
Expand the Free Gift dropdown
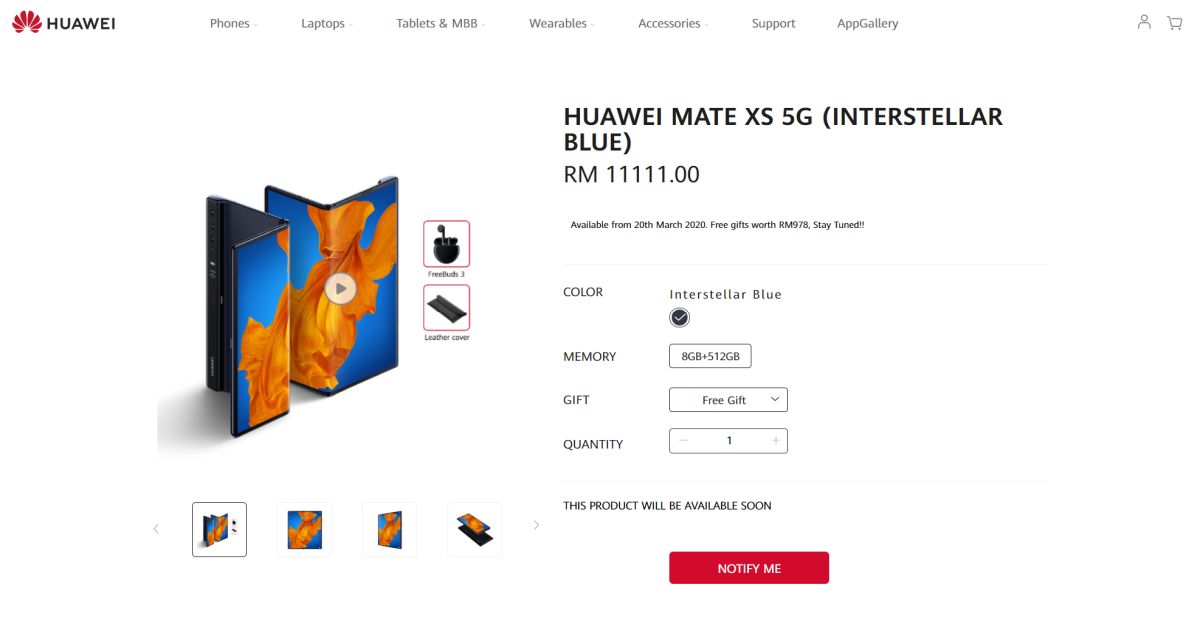(x=728, y=400)
